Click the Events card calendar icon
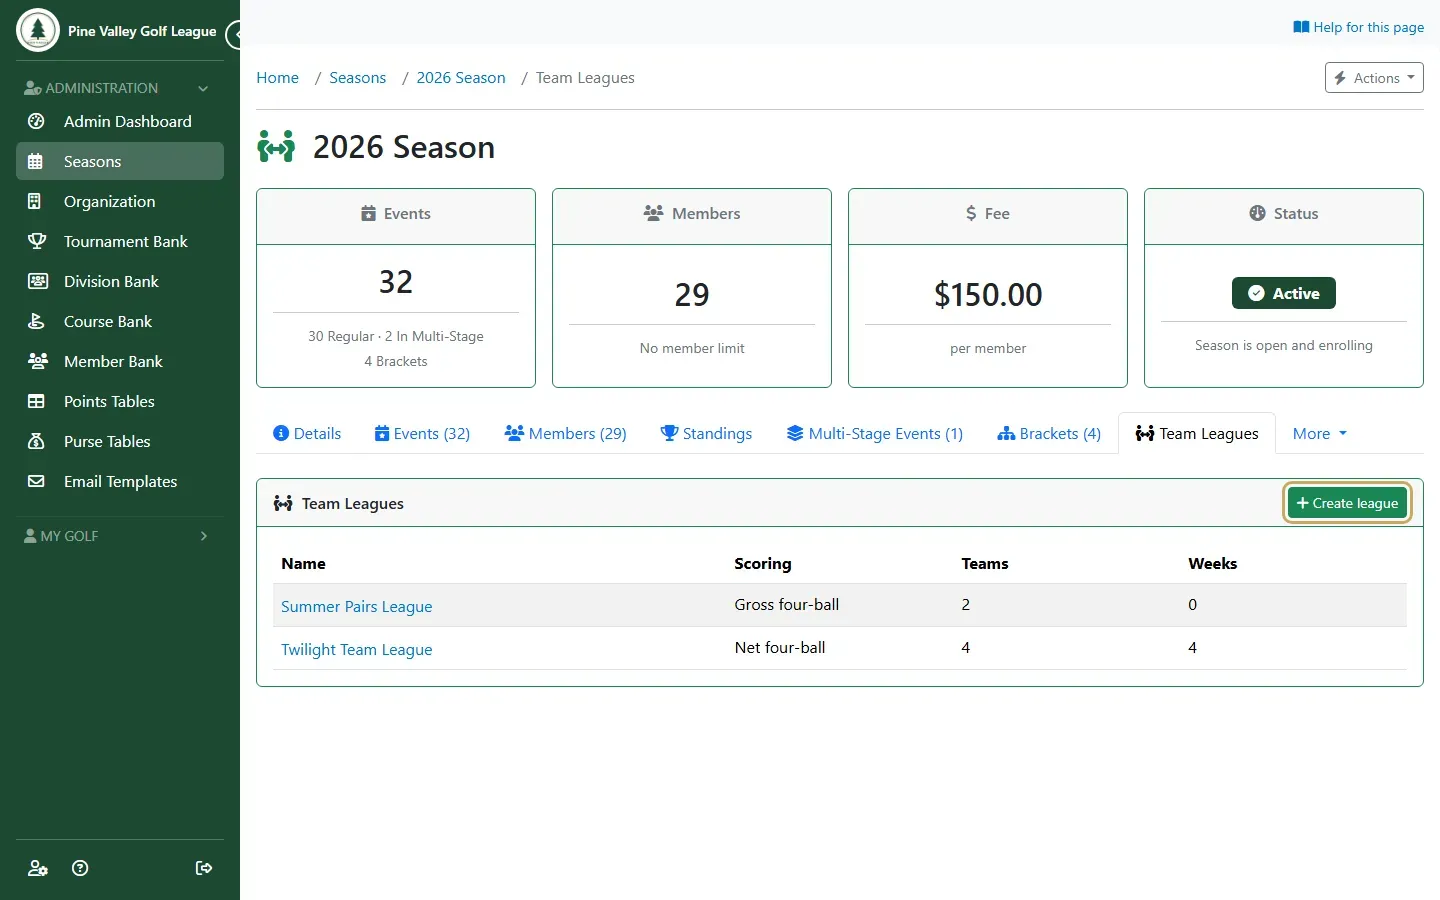This screenshot has height=900, width=1440. [368, 213]
